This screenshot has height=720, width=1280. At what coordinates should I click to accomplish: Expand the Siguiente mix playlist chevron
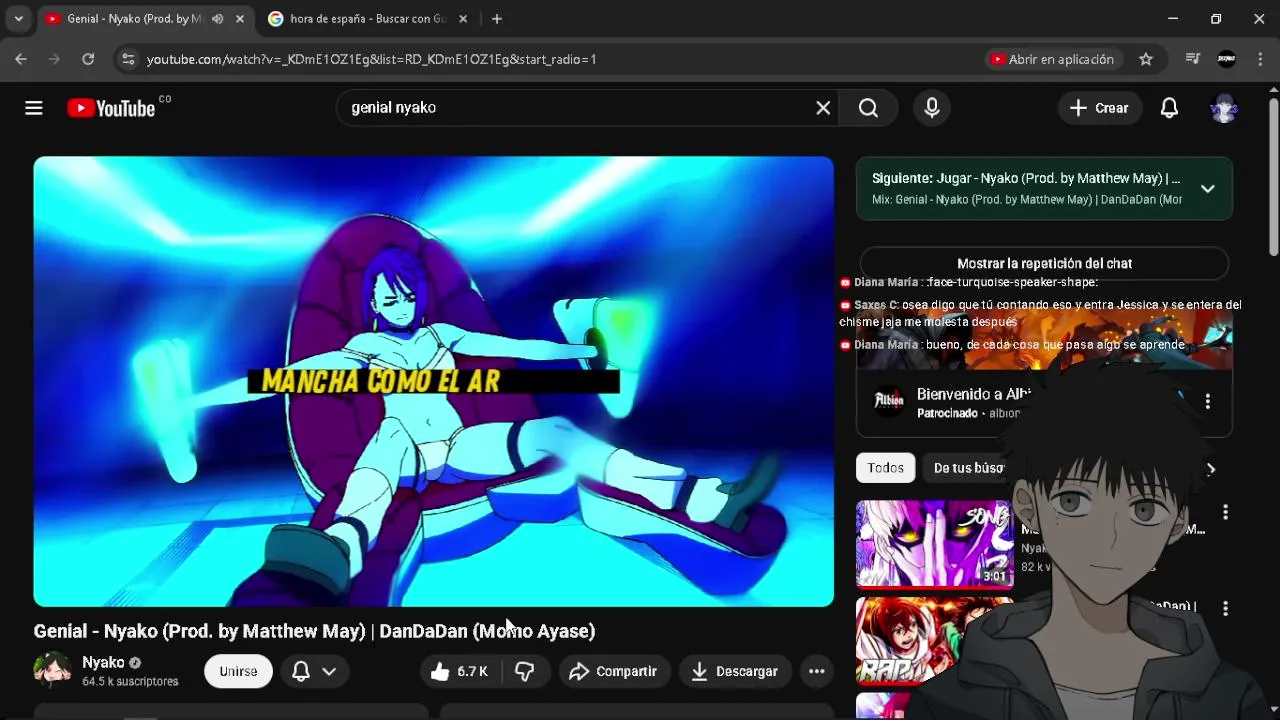click(x=1207, y=188)
